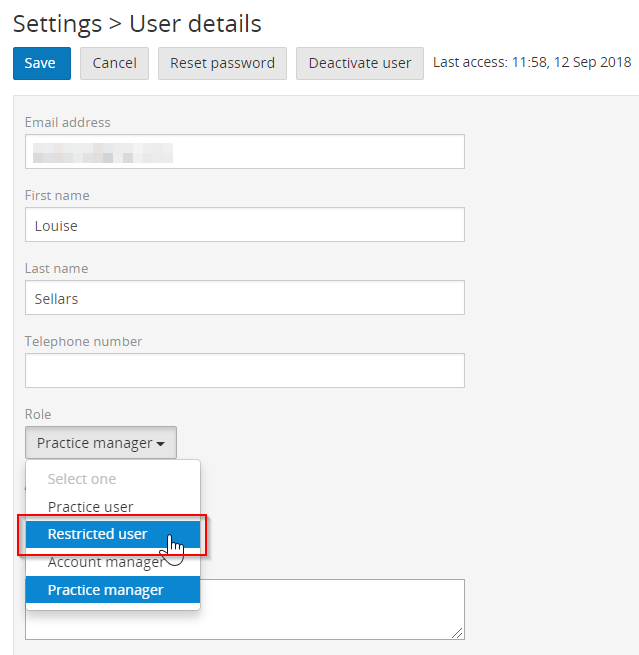Select Practice user from role list
The width and height of the screenshot is (639, 655).
pyautogui.click(x=113, y=507)
